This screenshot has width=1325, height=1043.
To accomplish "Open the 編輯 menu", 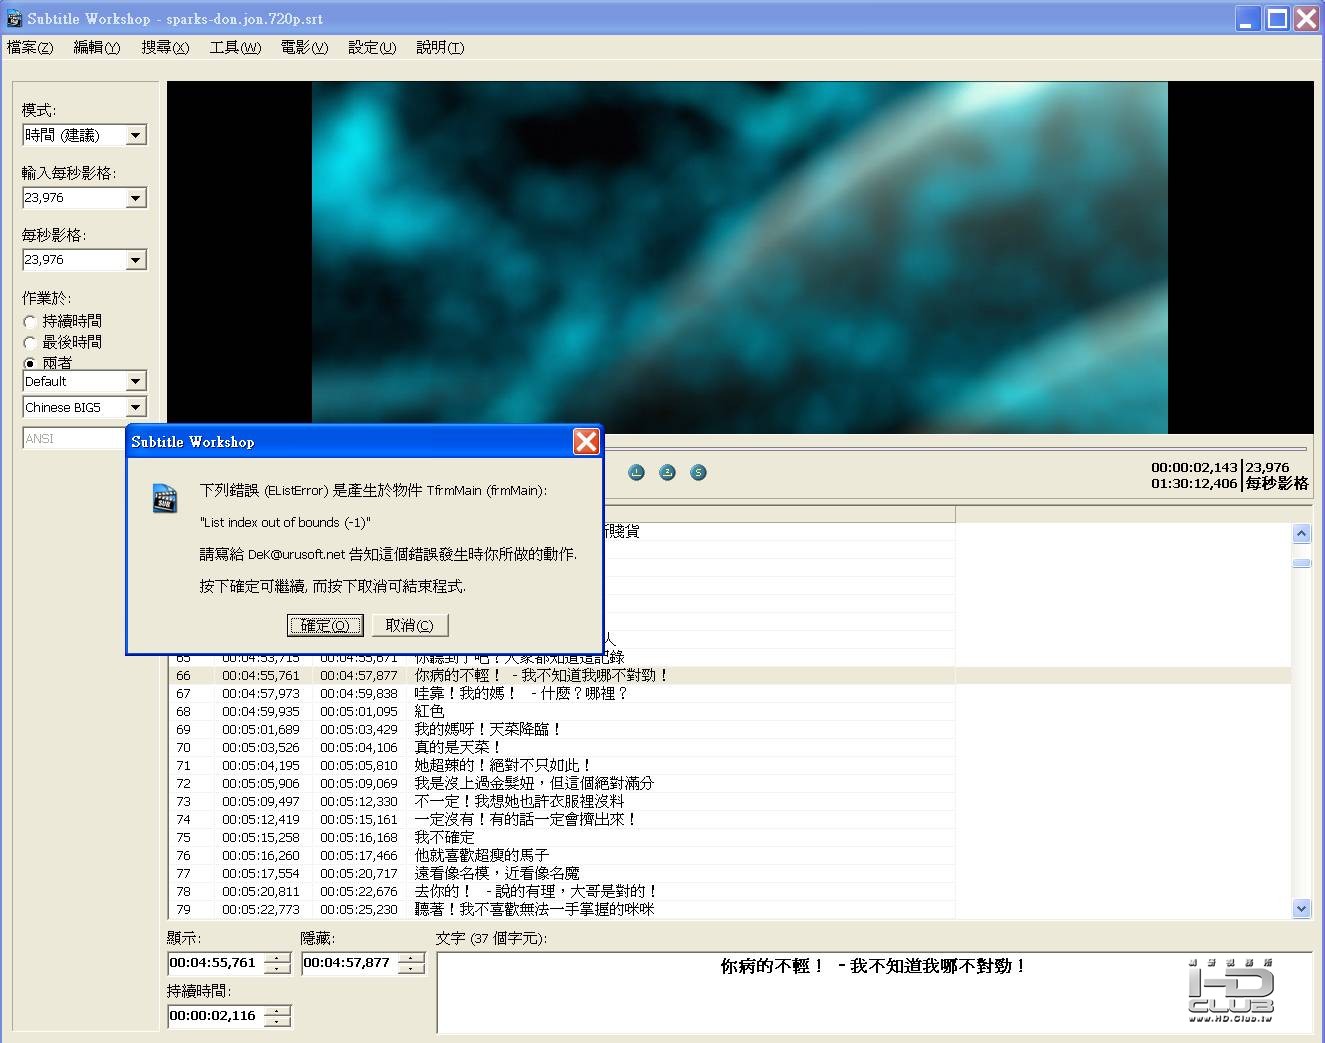I will 96,47.
